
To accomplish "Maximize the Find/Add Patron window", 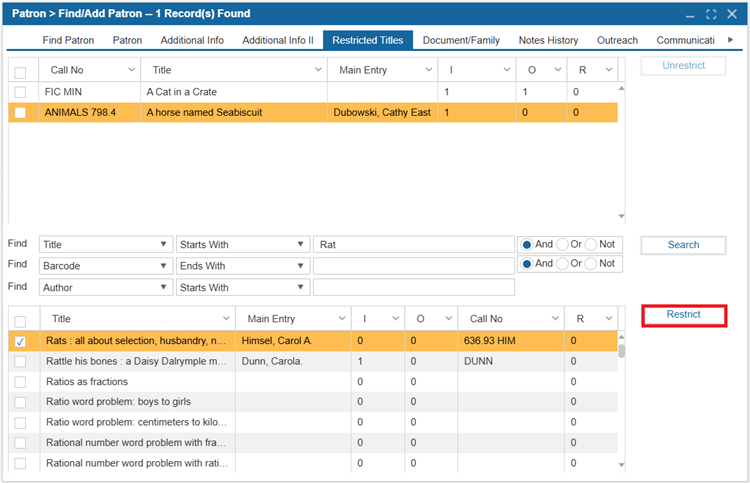I will pos(711,14).
